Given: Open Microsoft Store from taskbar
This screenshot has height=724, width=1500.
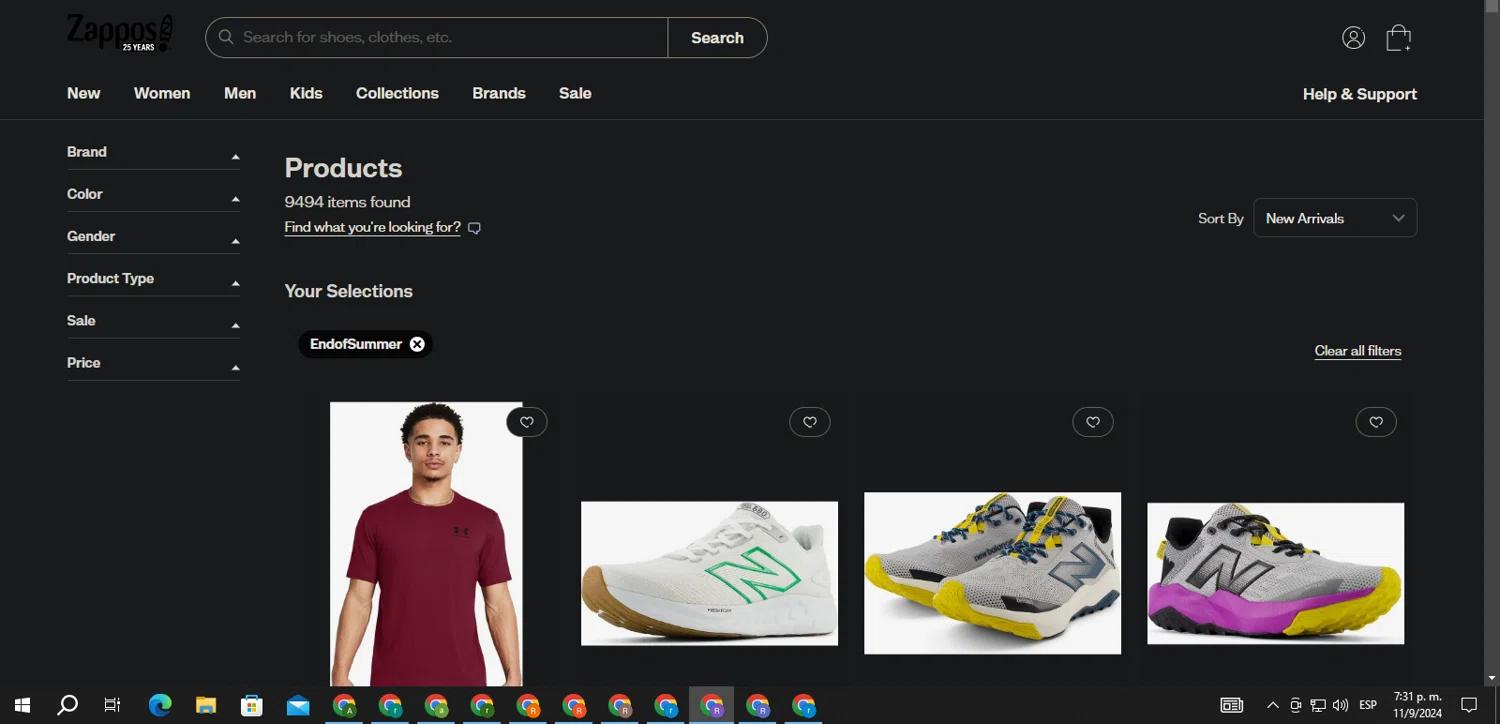Looking at the screenshot, I should pos(252,705).
